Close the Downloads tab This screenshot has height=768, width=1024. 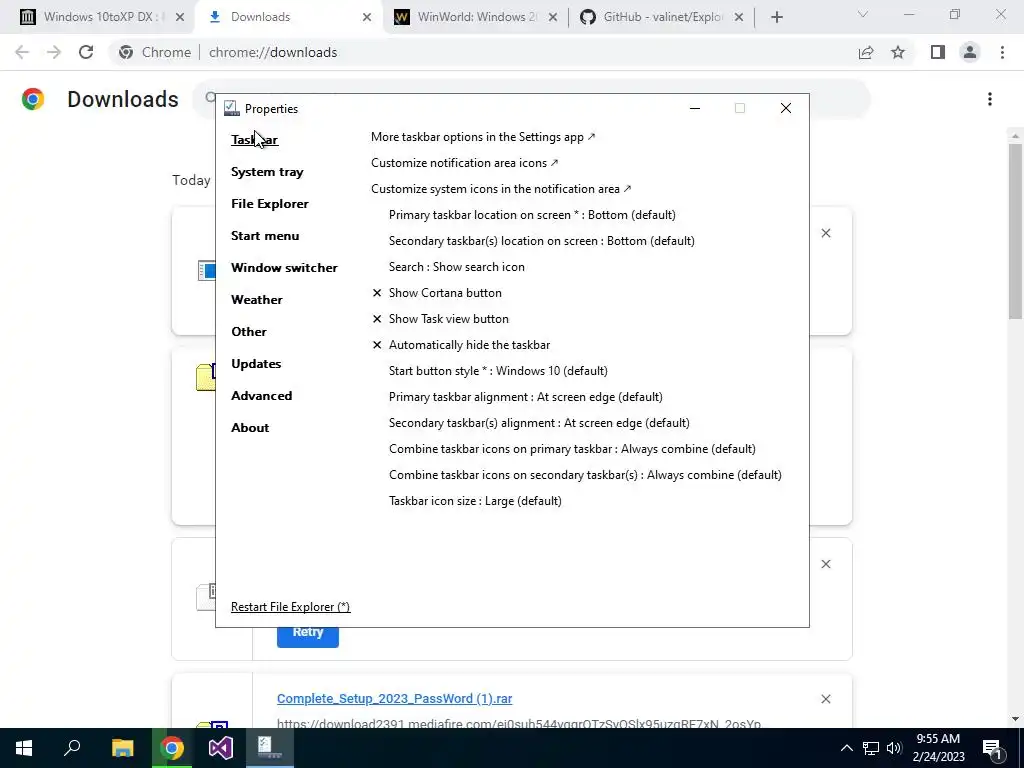pyautogui.click(x=367, y=17)
